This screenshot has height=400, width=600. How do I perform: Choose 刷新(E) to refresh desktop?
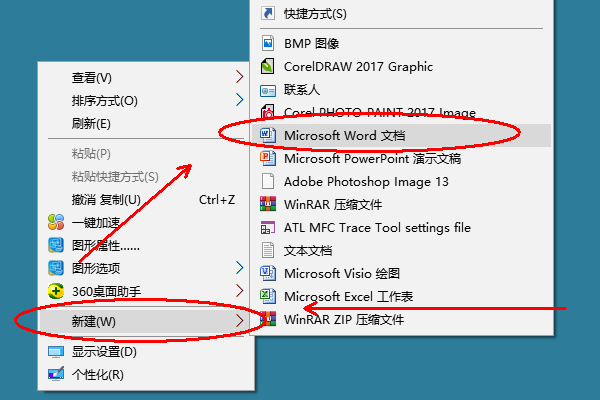[x=146, y=123]
